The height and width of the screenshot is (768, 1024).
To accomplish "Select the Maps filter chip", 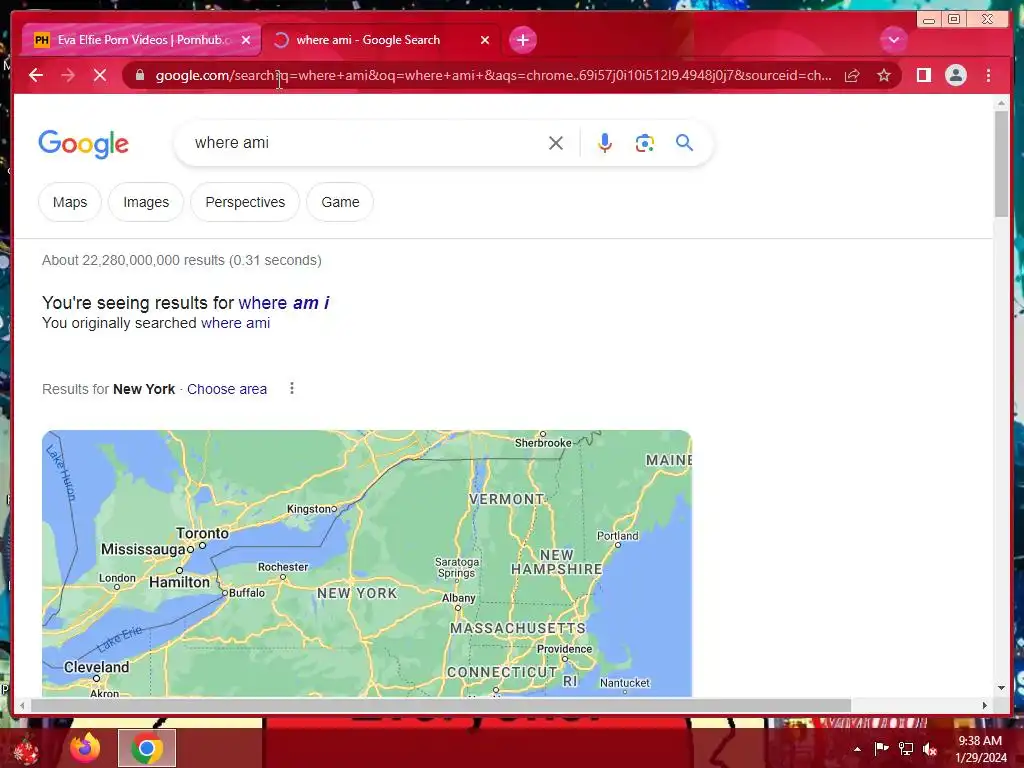I will tap(70, 202).
